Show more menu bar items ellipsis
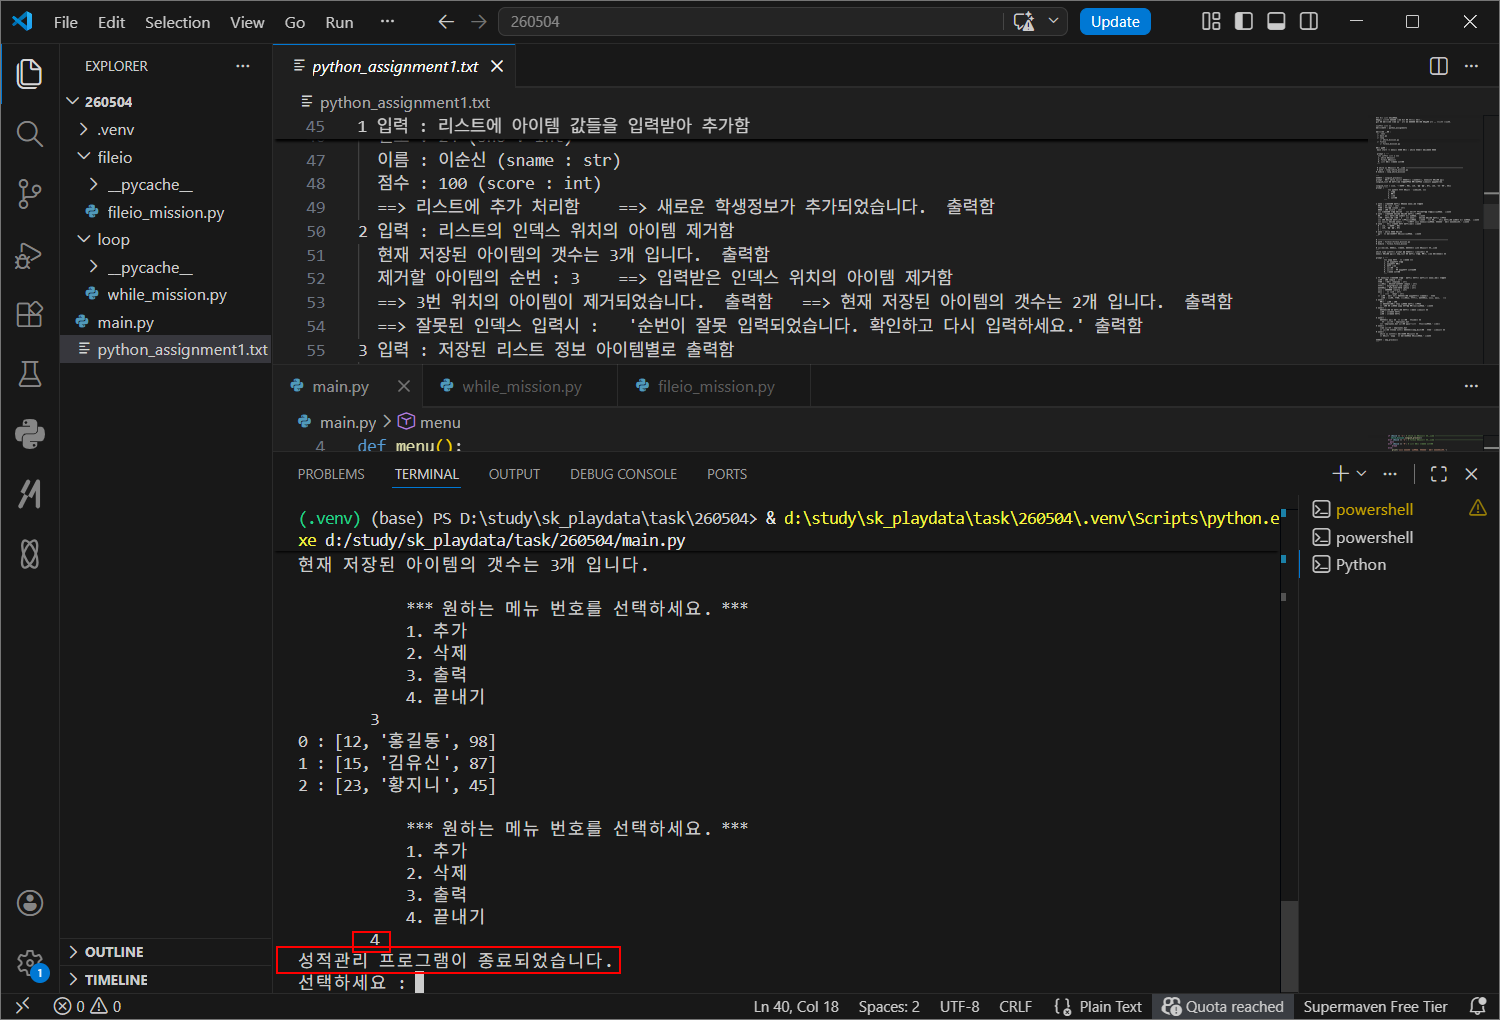Screen dimensions: 1500x1020 pos(387,22)
